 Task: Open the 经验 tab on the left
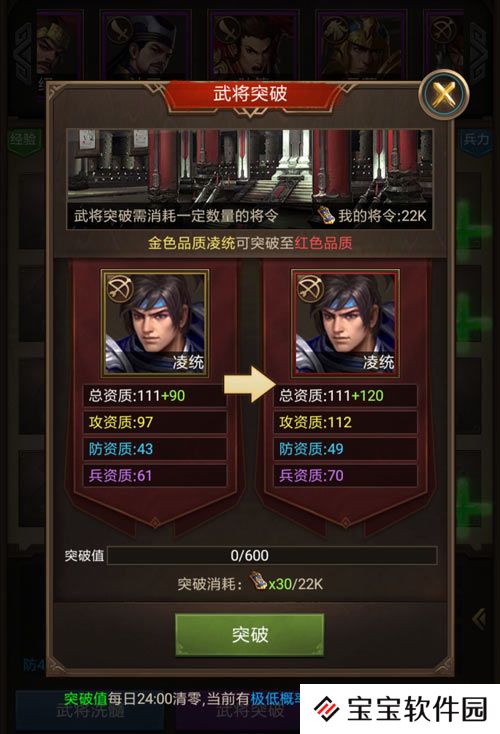(24, 139)
